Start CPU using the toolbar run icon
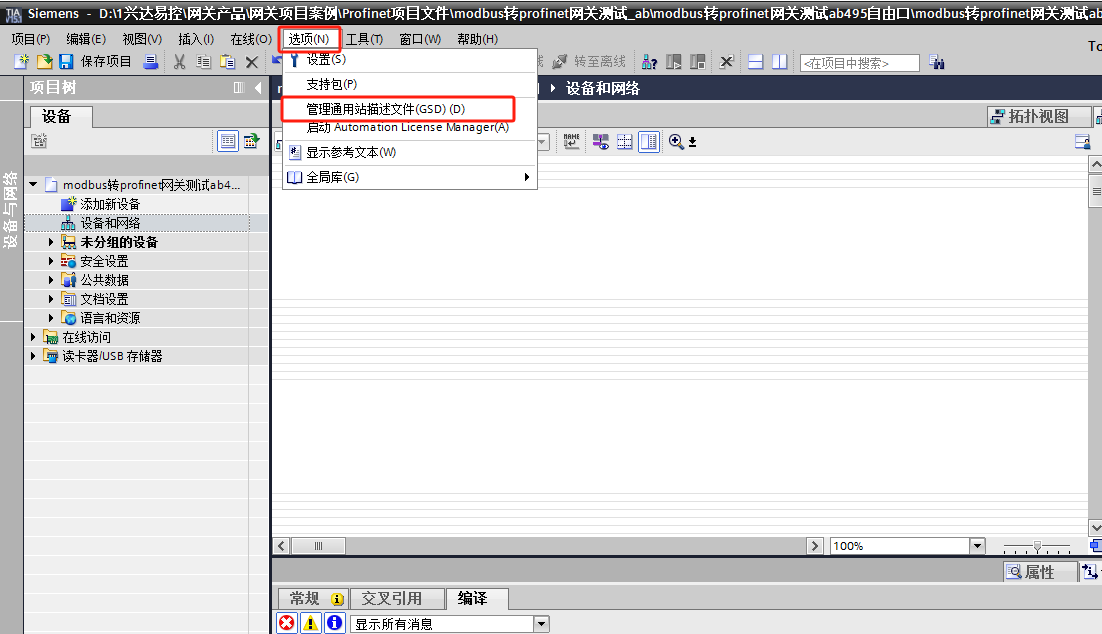 click(673, 62)
